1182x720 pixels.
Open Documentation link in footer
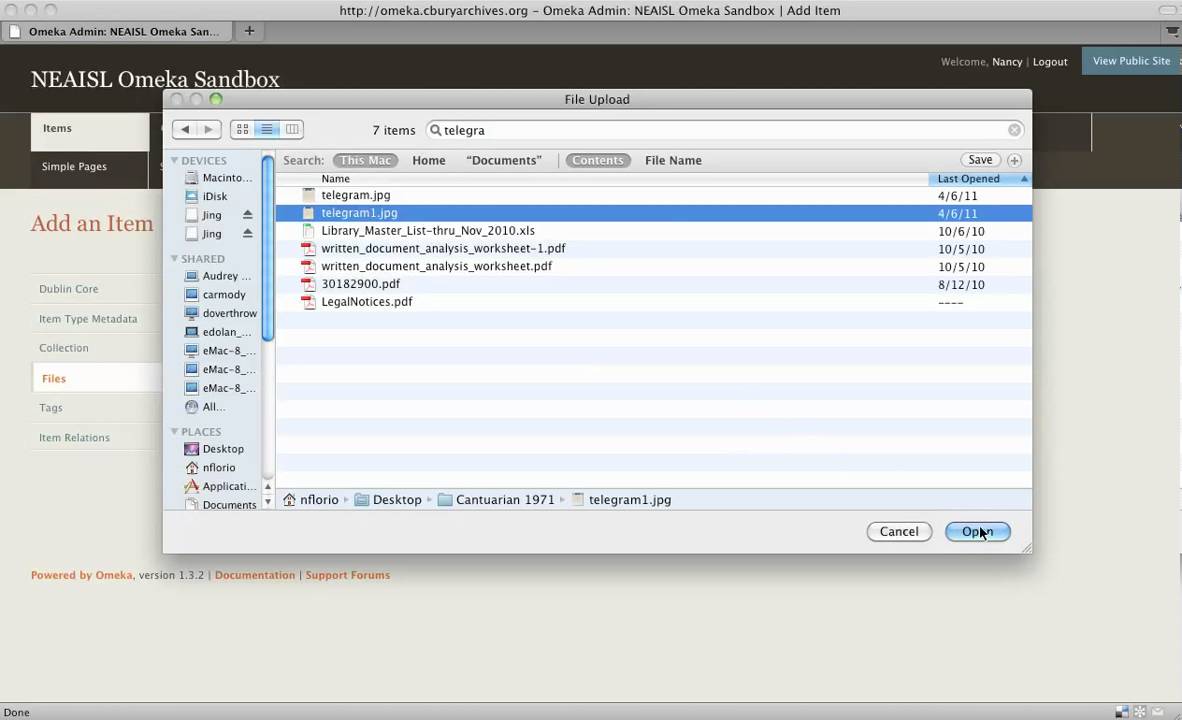[x=255, y=575]
